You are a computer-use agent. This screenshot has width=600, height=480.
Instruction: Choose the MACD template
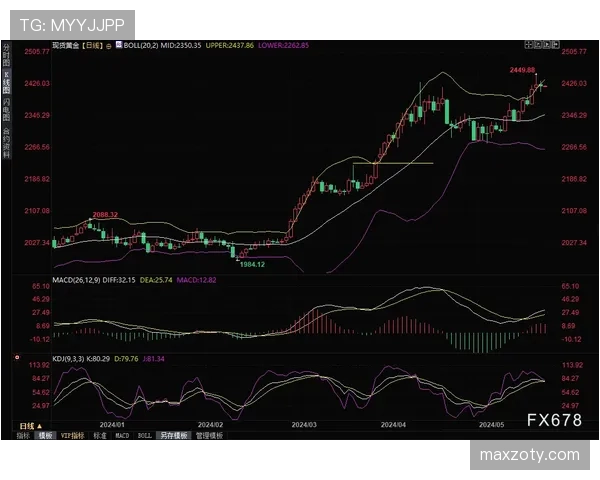click(122, 436)
